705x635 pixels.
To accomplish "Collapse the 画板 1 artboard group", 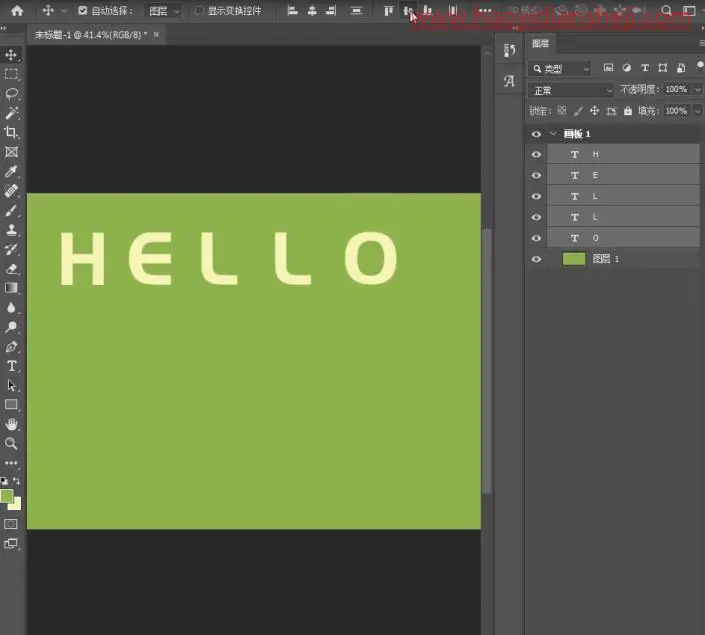I will 553,134.
